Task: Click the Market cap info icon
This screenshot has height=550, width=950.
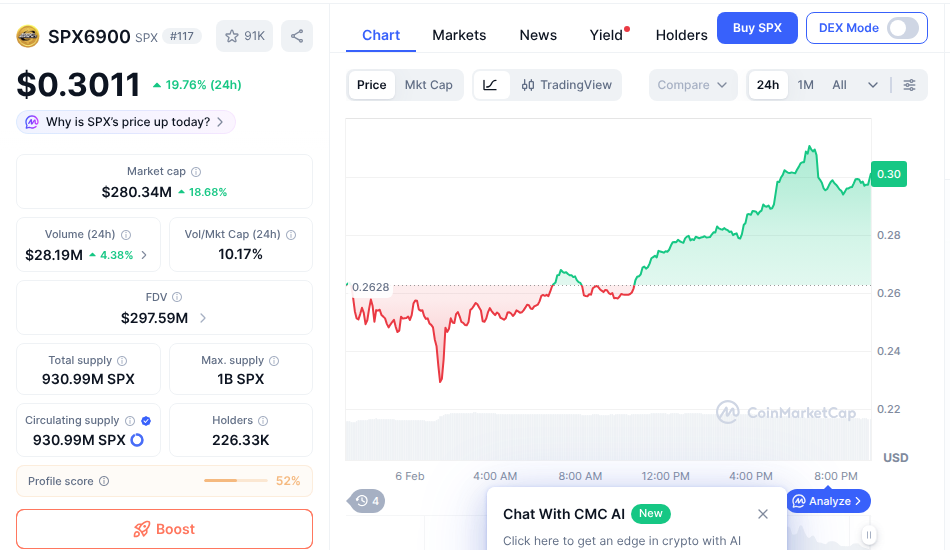Action: (x=196, y=172)
